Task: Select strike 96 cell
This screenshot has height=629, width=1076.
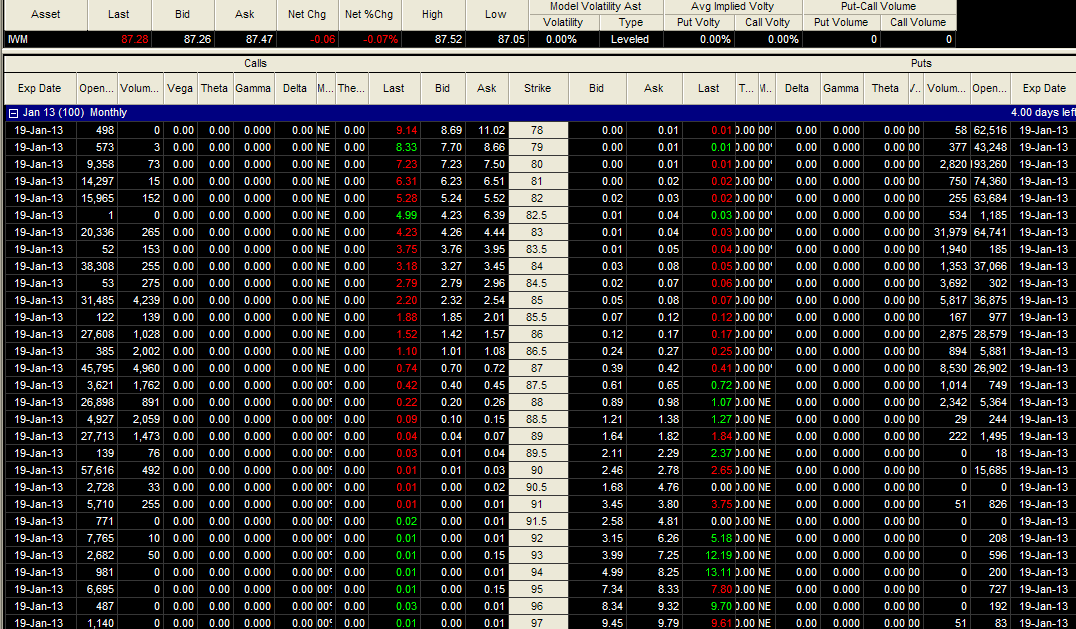Action: coord(538,606)
